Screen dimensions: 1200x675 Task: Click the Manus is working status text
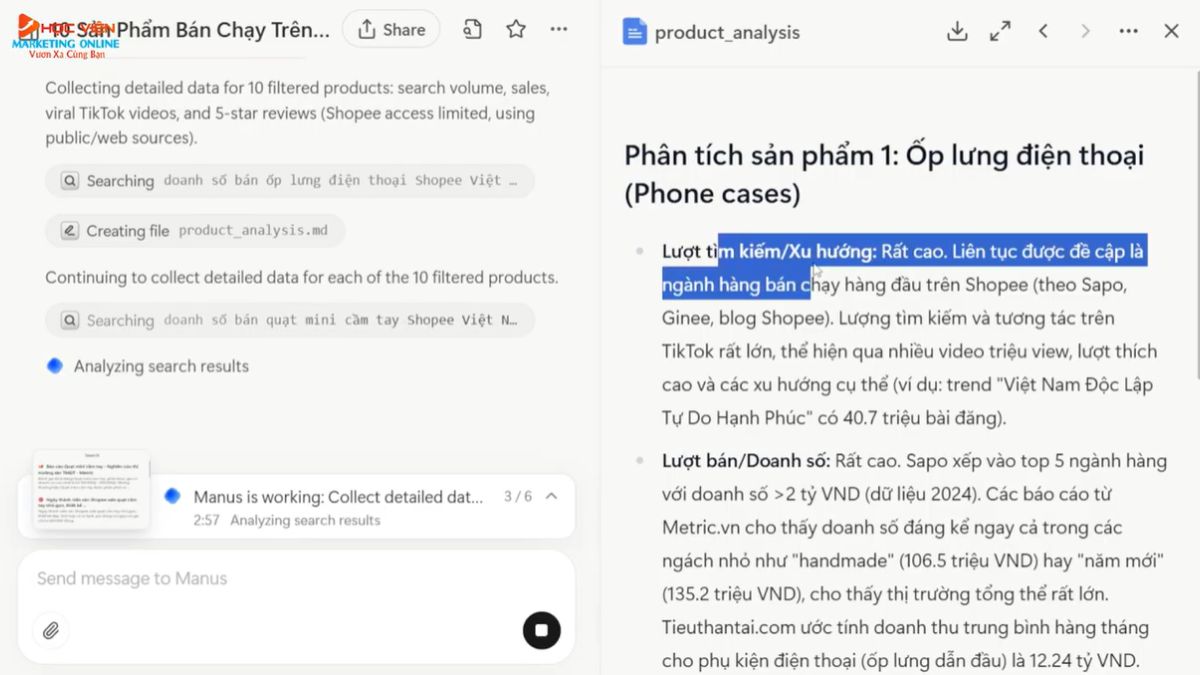[338, 497]
